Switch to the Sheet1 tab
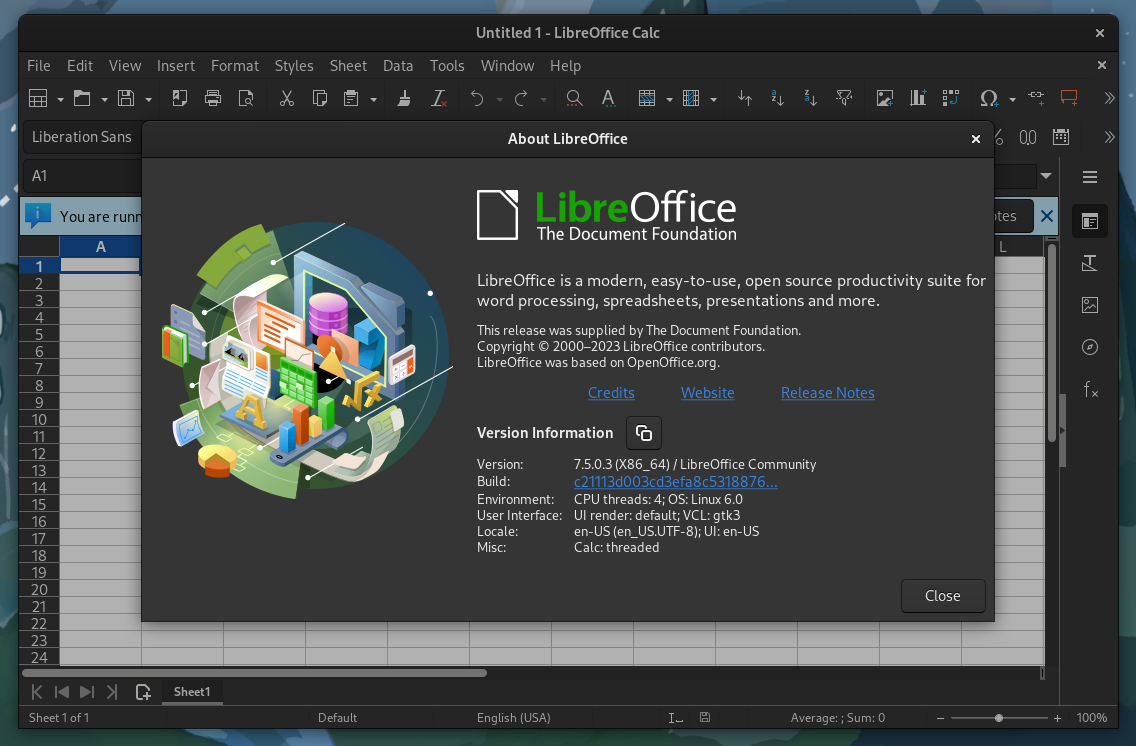This screenshot has width=1136, height=746. tap(192, 691)
